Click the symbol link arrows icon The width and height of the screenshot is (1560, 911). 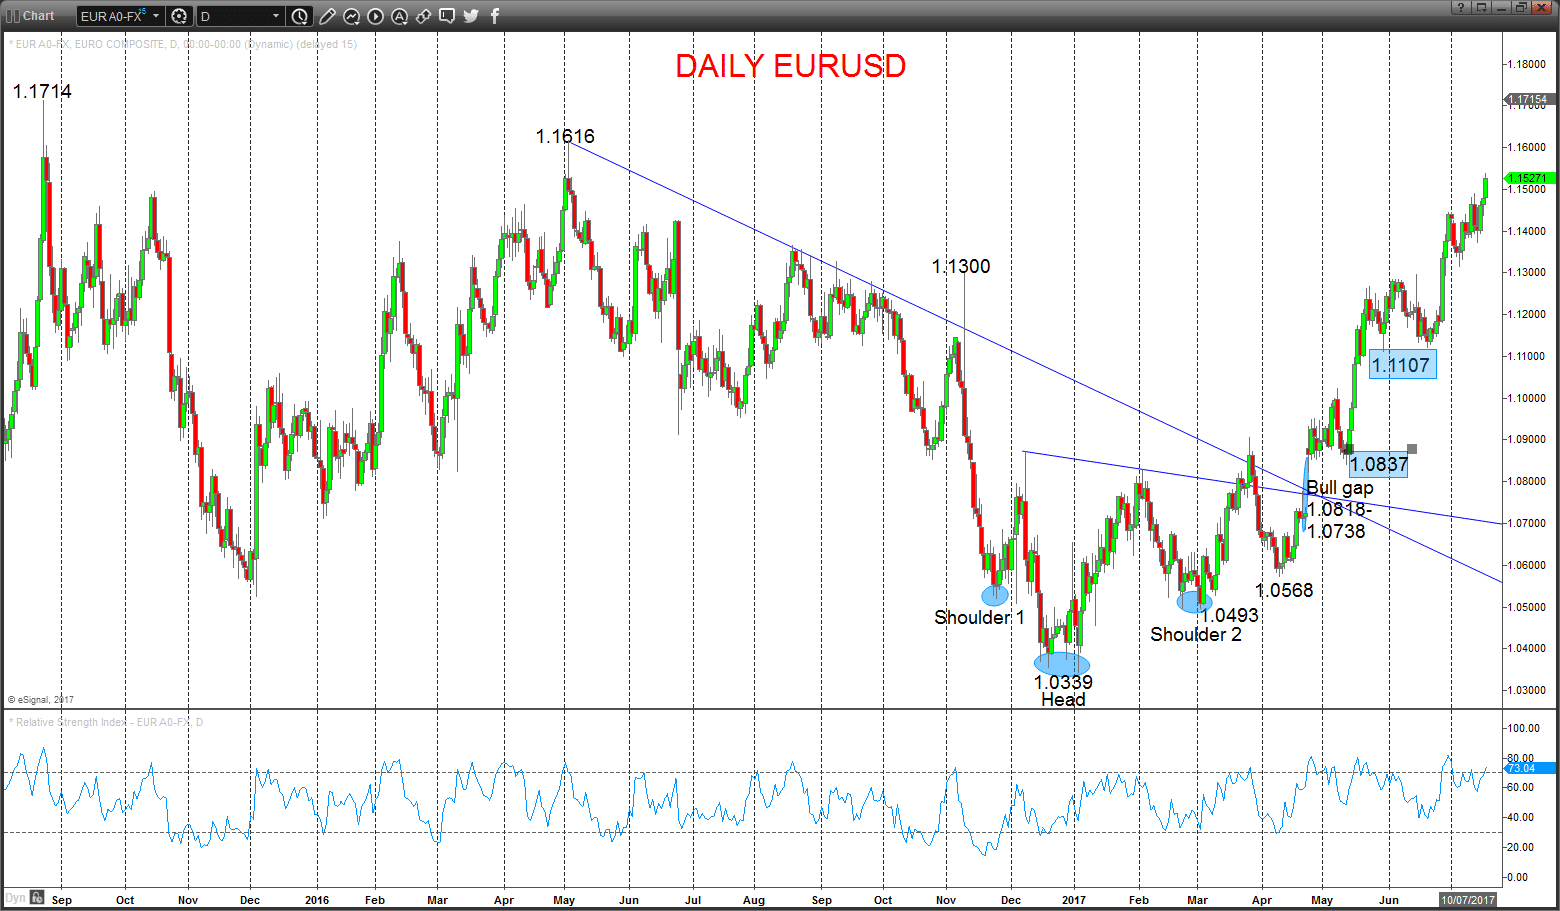point(423,16)
